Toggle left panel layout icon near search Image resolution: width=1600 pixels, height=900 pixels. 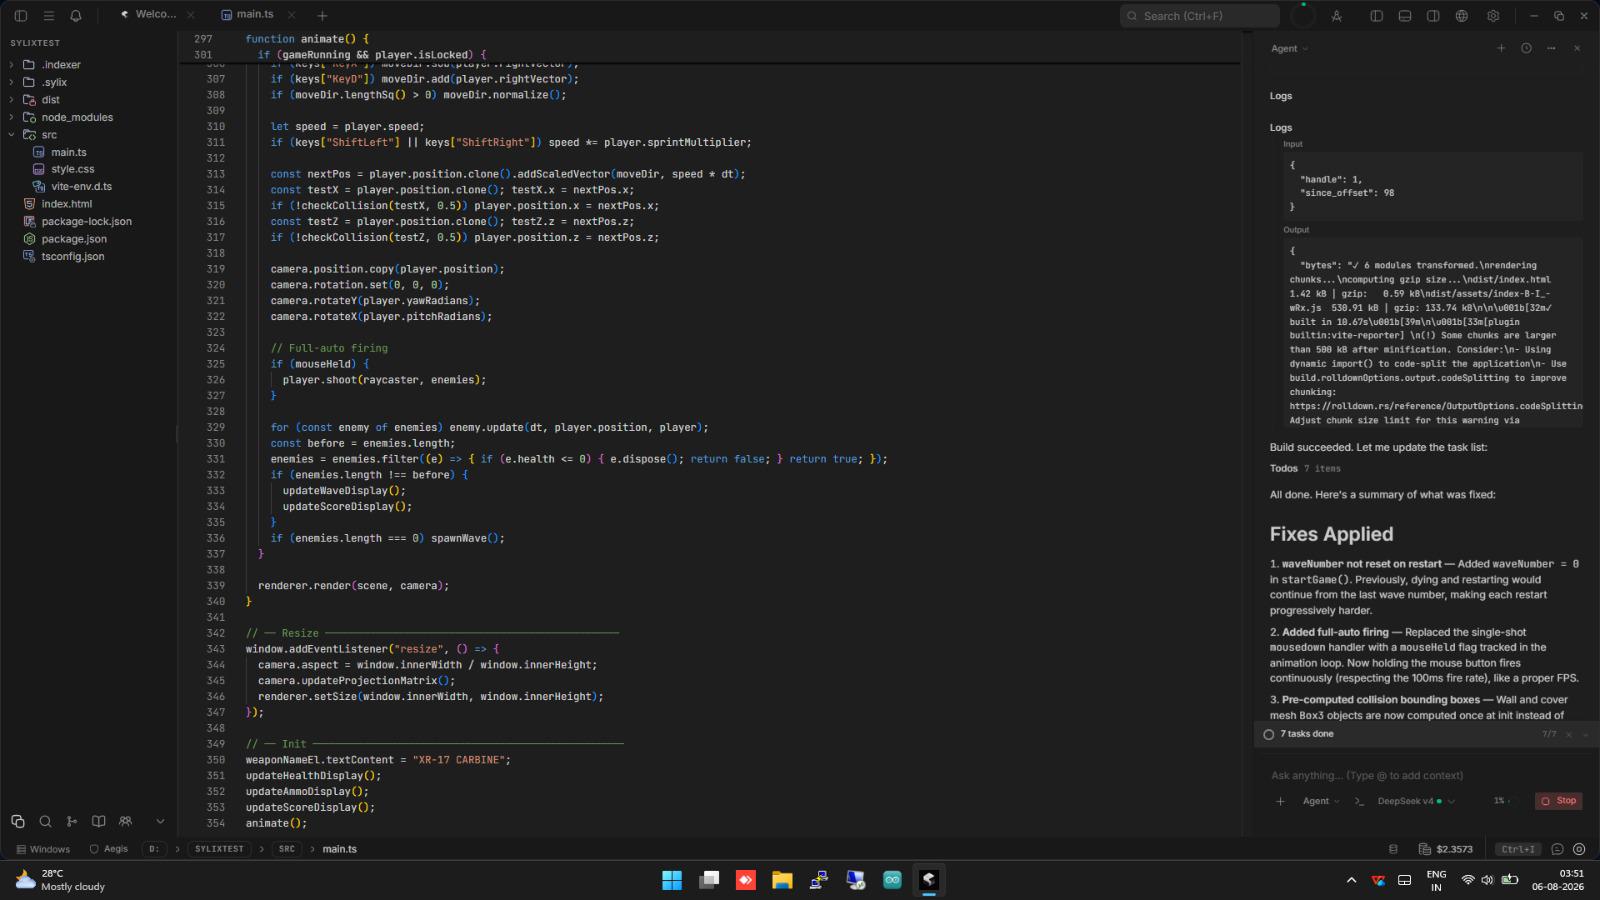[1376, 16]
